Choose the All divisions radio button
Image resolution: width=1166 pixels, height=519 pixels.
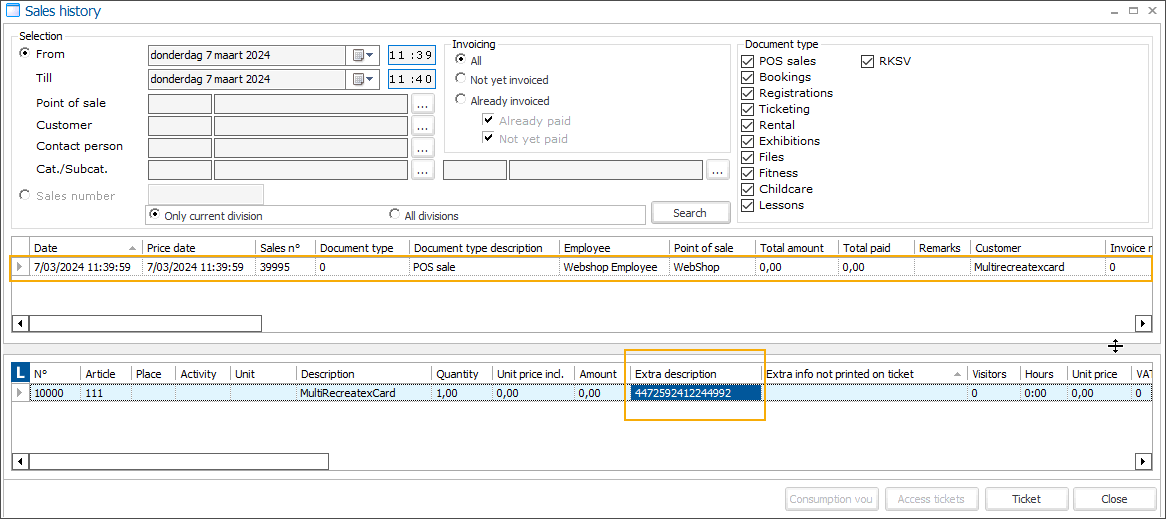coord(395,215)
